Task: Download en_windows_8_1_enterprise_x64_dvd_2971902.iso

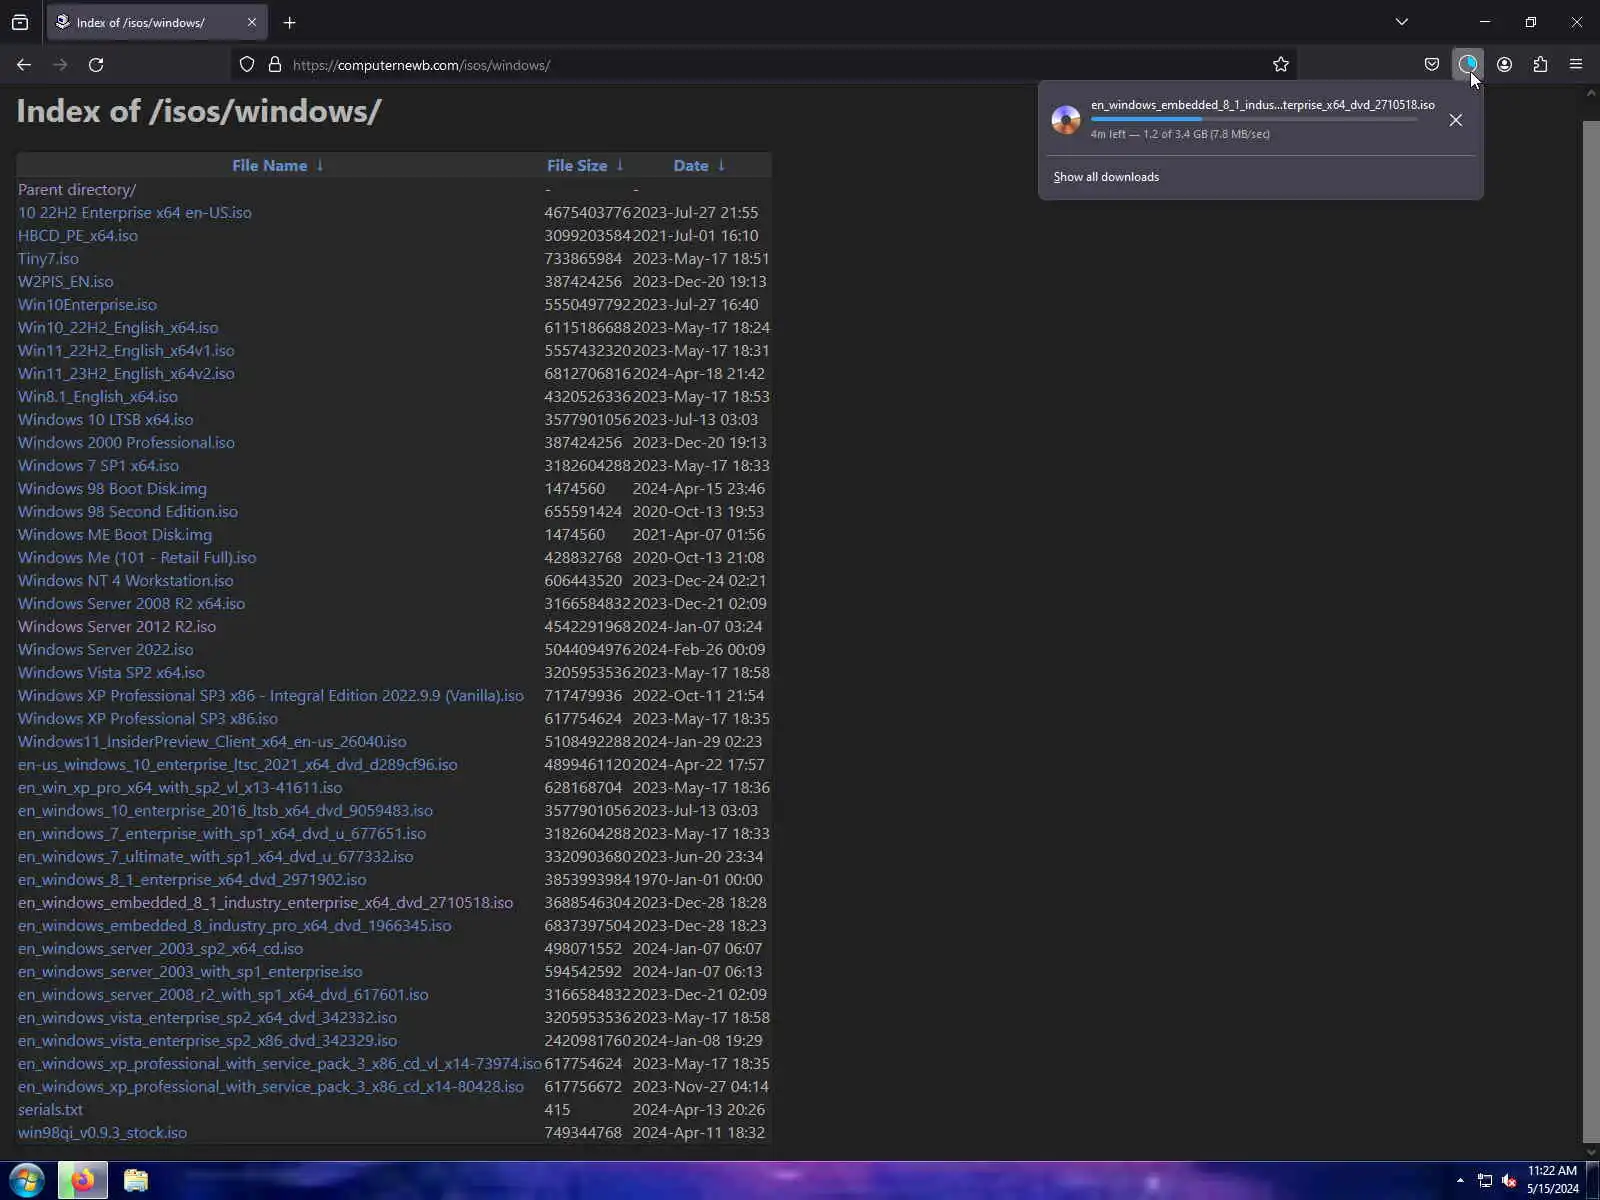Action: [192, 880]
